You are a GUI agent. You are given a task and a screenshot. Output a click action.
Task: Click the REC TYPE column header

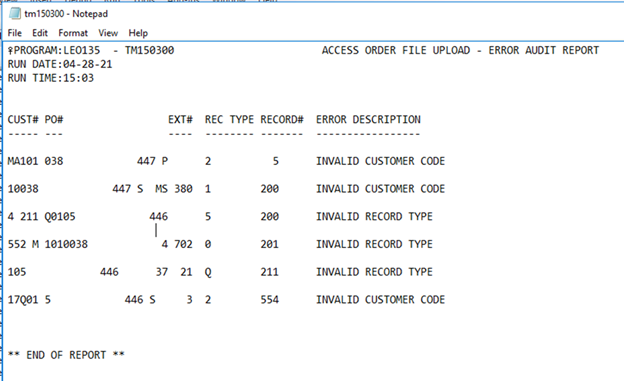point(229,119)
